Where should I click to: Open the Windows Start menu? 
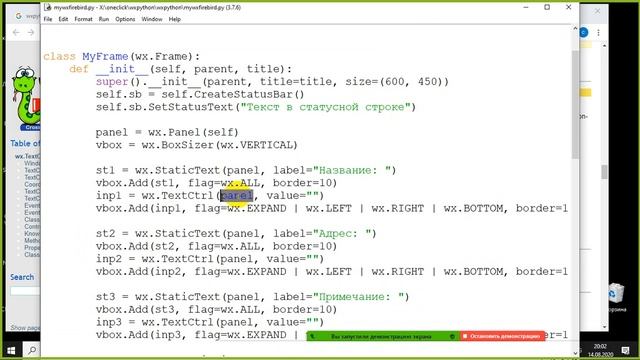pos(11,350)
